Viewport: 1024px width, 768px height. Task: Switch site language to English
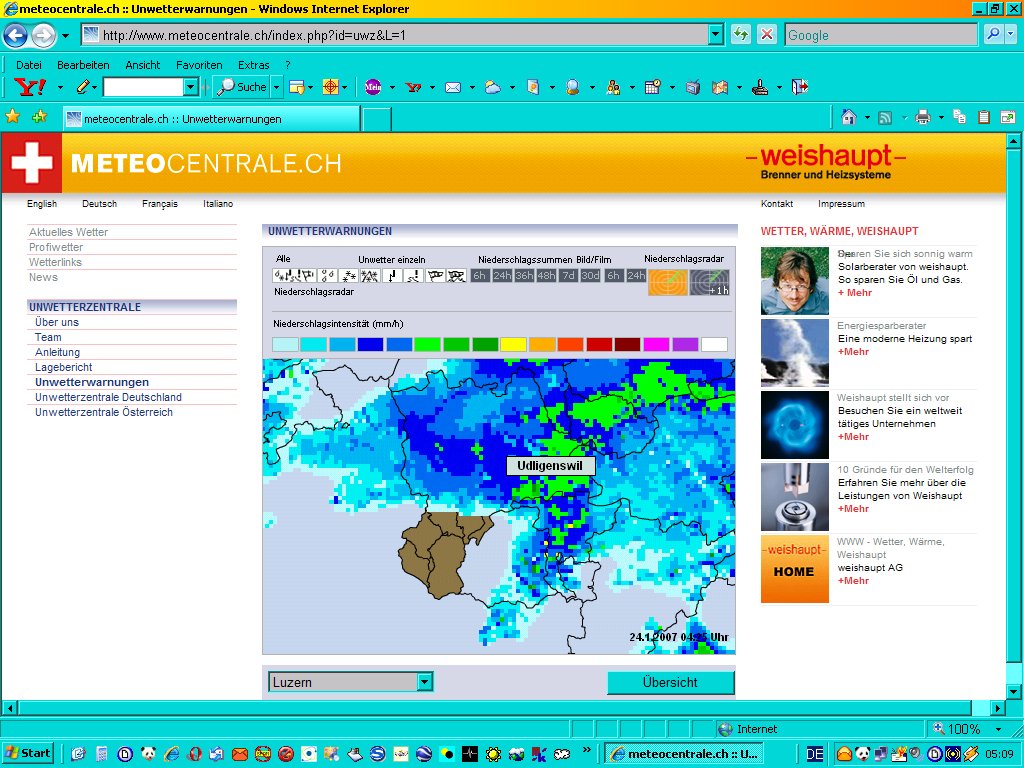pos(42,204)
